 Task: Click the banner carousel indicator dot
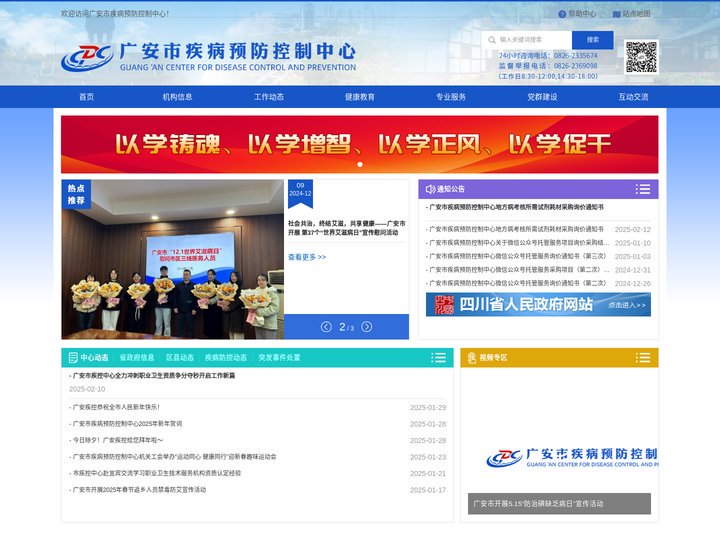[360, 164]
